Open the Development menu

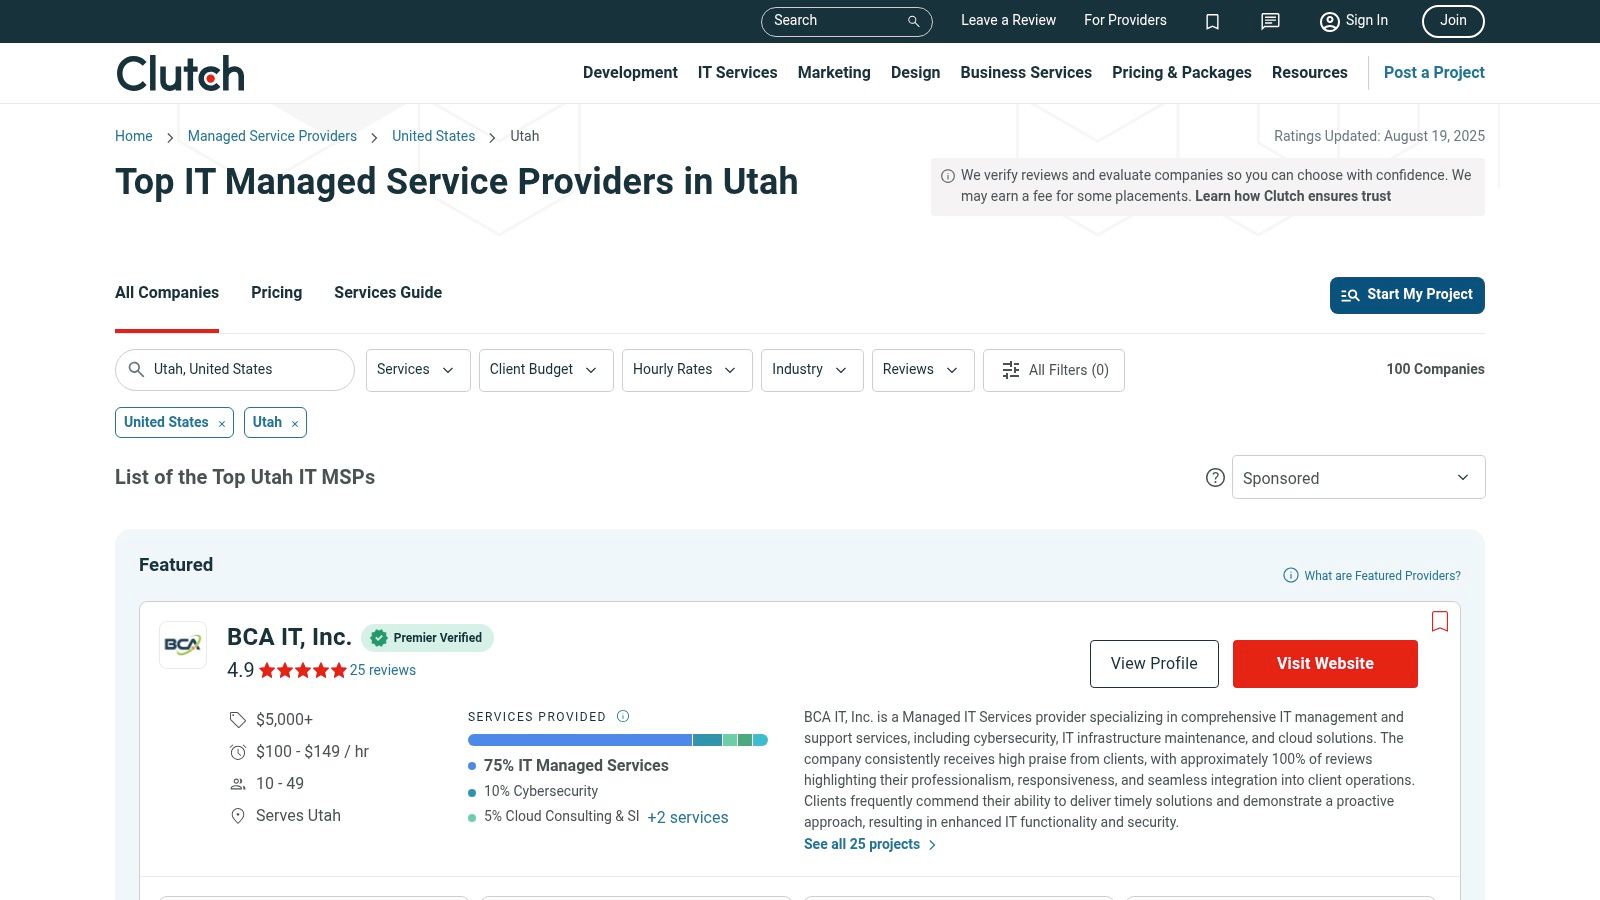[630, 73]
